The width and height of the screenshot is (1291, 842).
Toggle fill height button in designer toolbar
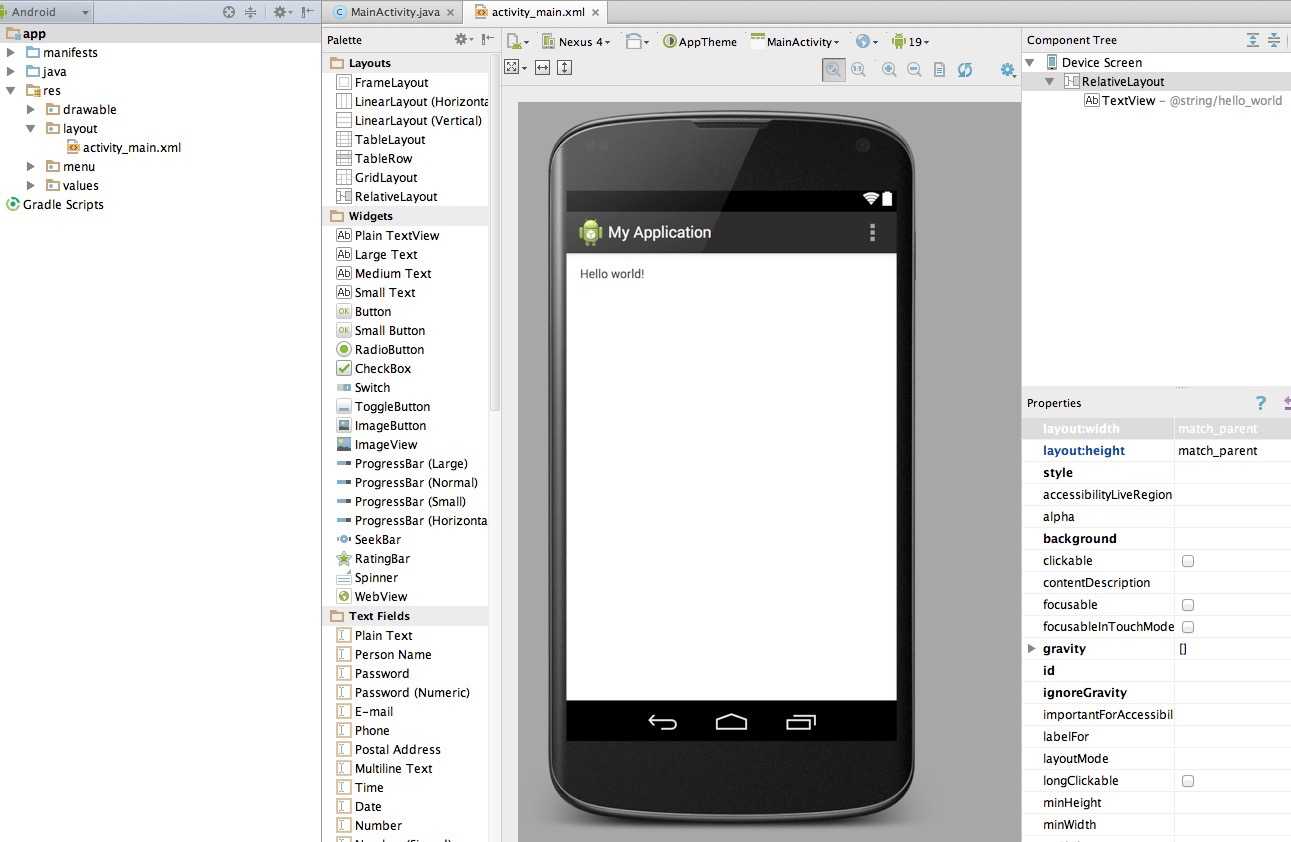tap(565, 67)
